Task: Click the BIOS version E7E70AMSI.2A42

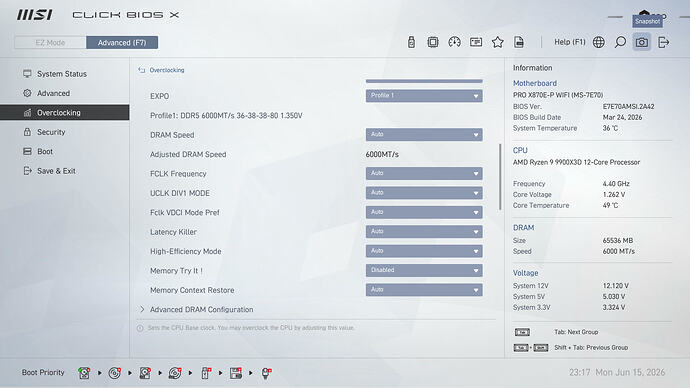Action: 628,106
